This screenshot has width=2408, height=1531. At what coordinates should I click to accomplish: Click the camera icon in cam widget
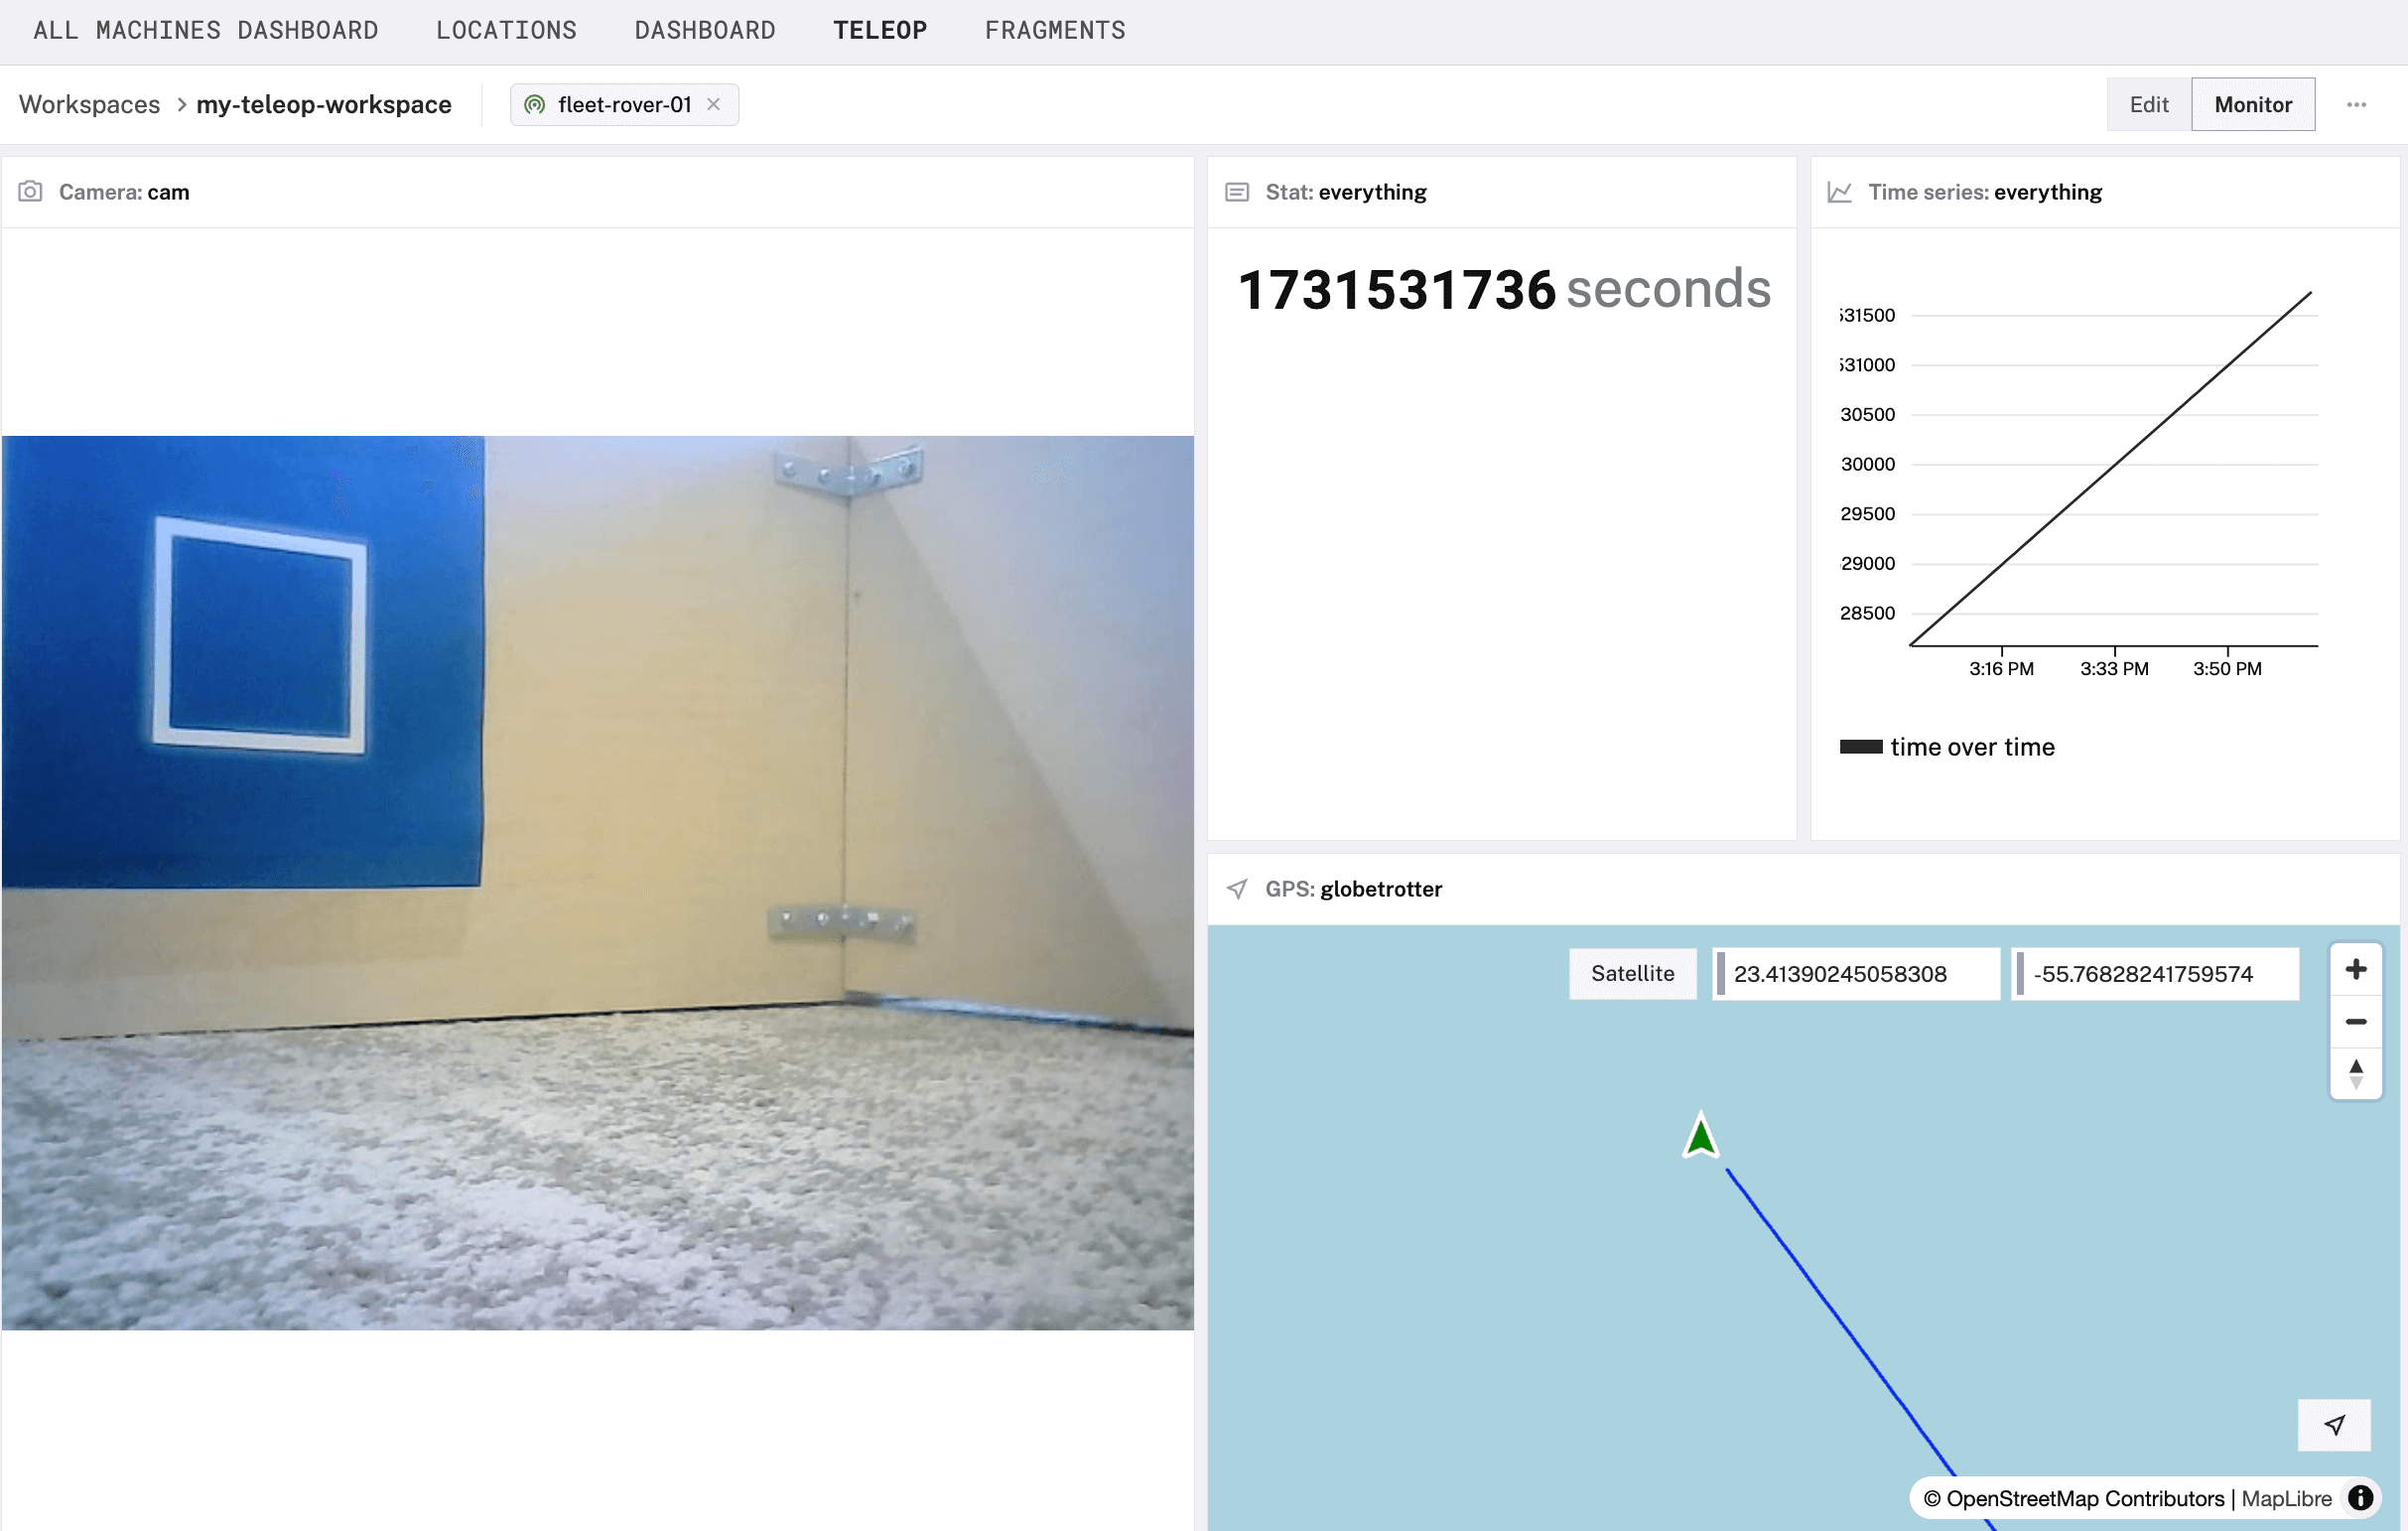(30, 191)
